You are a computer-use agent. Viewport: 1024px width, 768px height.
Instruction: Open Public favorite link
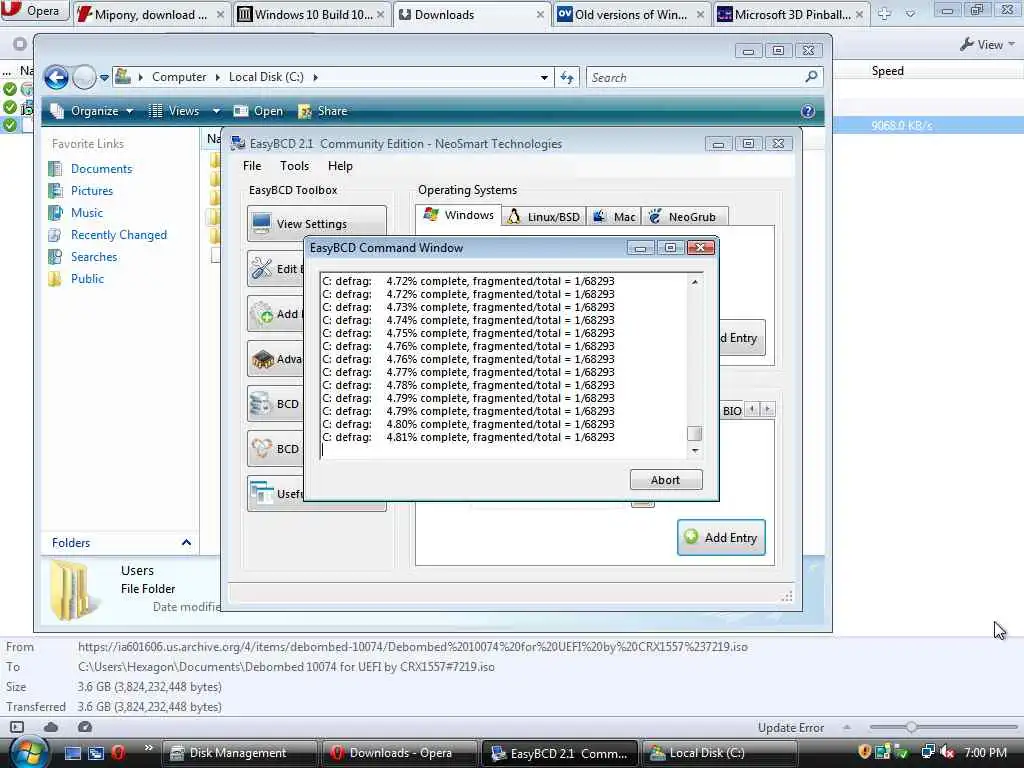click(87, 279)
